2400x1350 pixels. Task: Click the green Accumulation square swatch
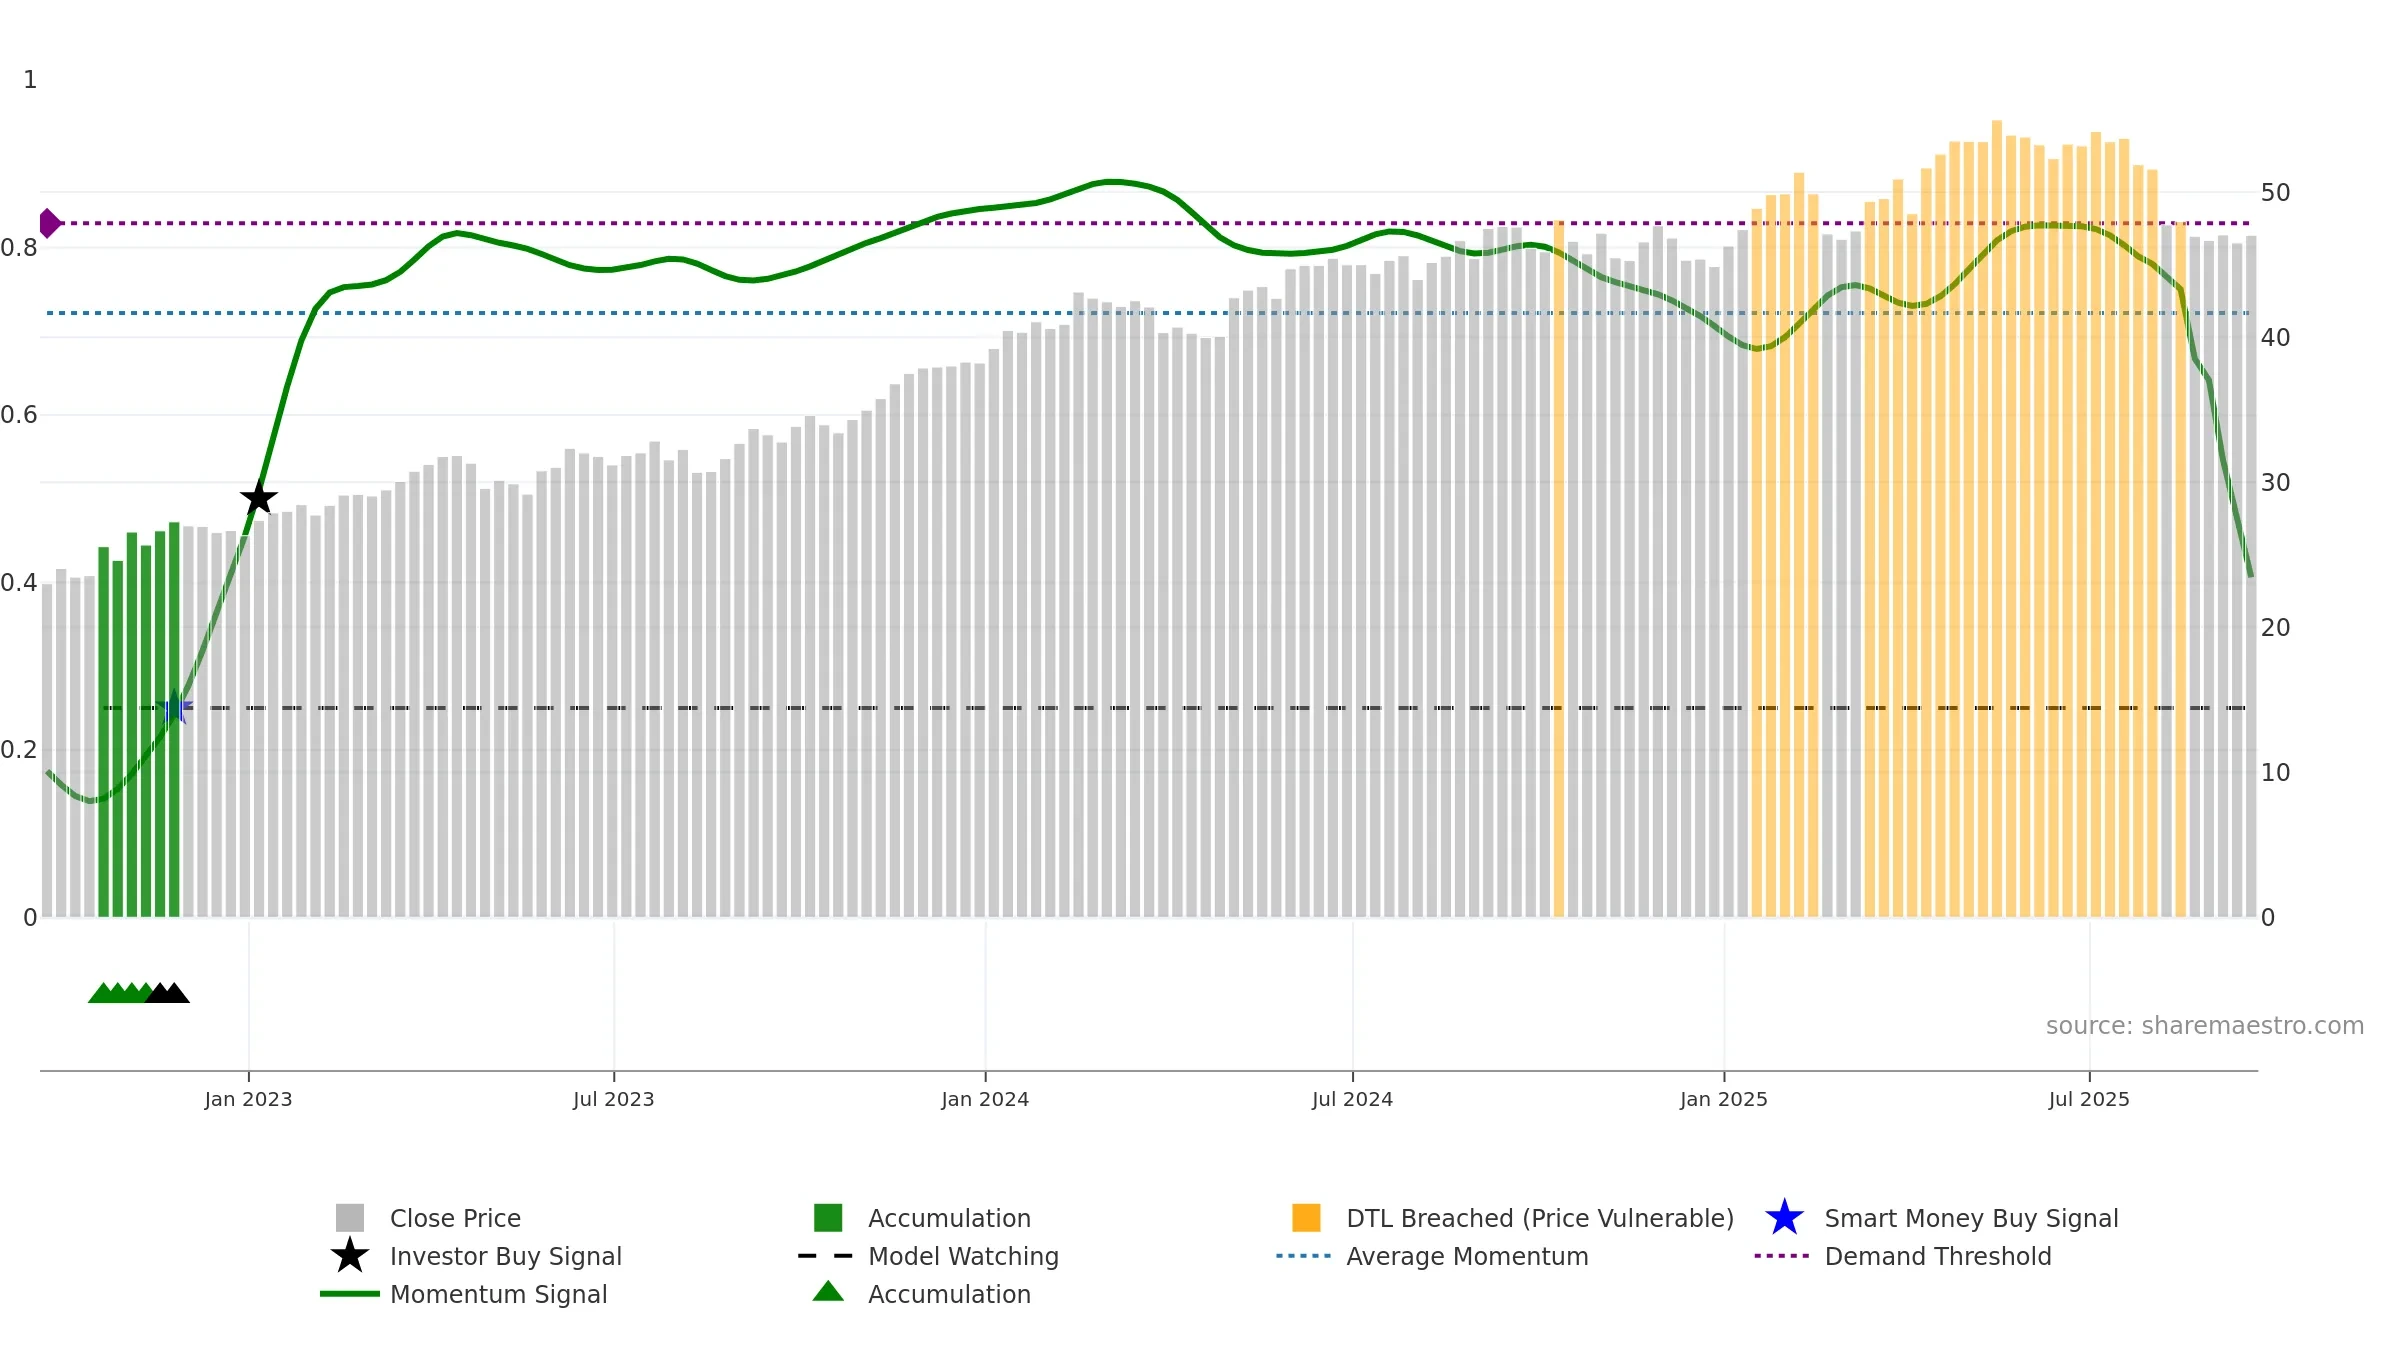(x=828, y=1217)
